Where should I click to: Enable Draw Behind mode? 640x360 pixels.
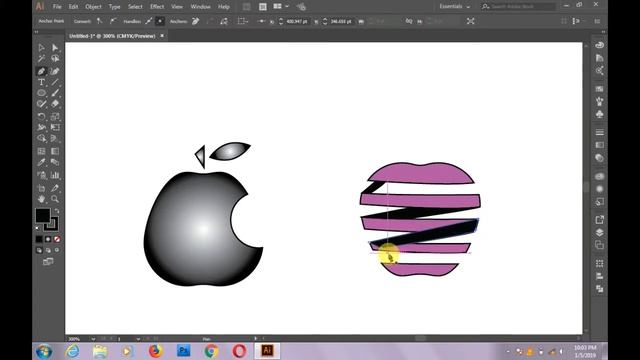(x=48, y=250)
